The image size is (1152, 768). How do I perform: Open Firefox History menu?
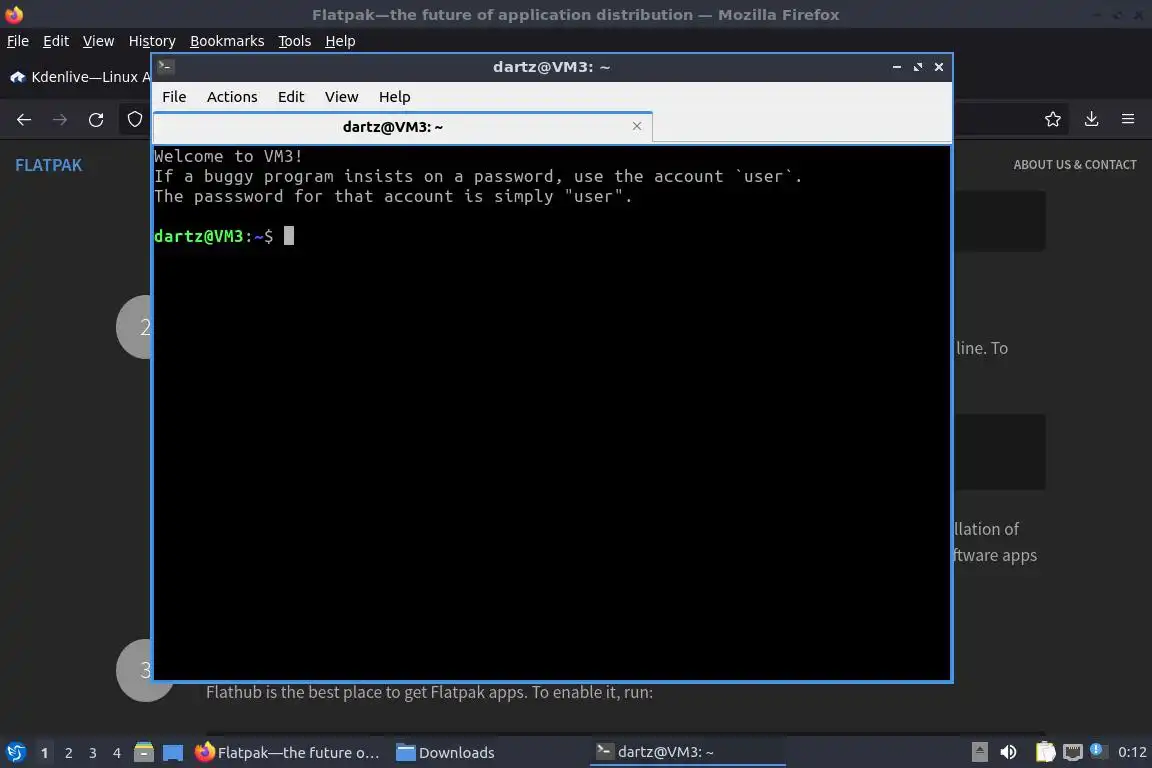coord(152,41)
